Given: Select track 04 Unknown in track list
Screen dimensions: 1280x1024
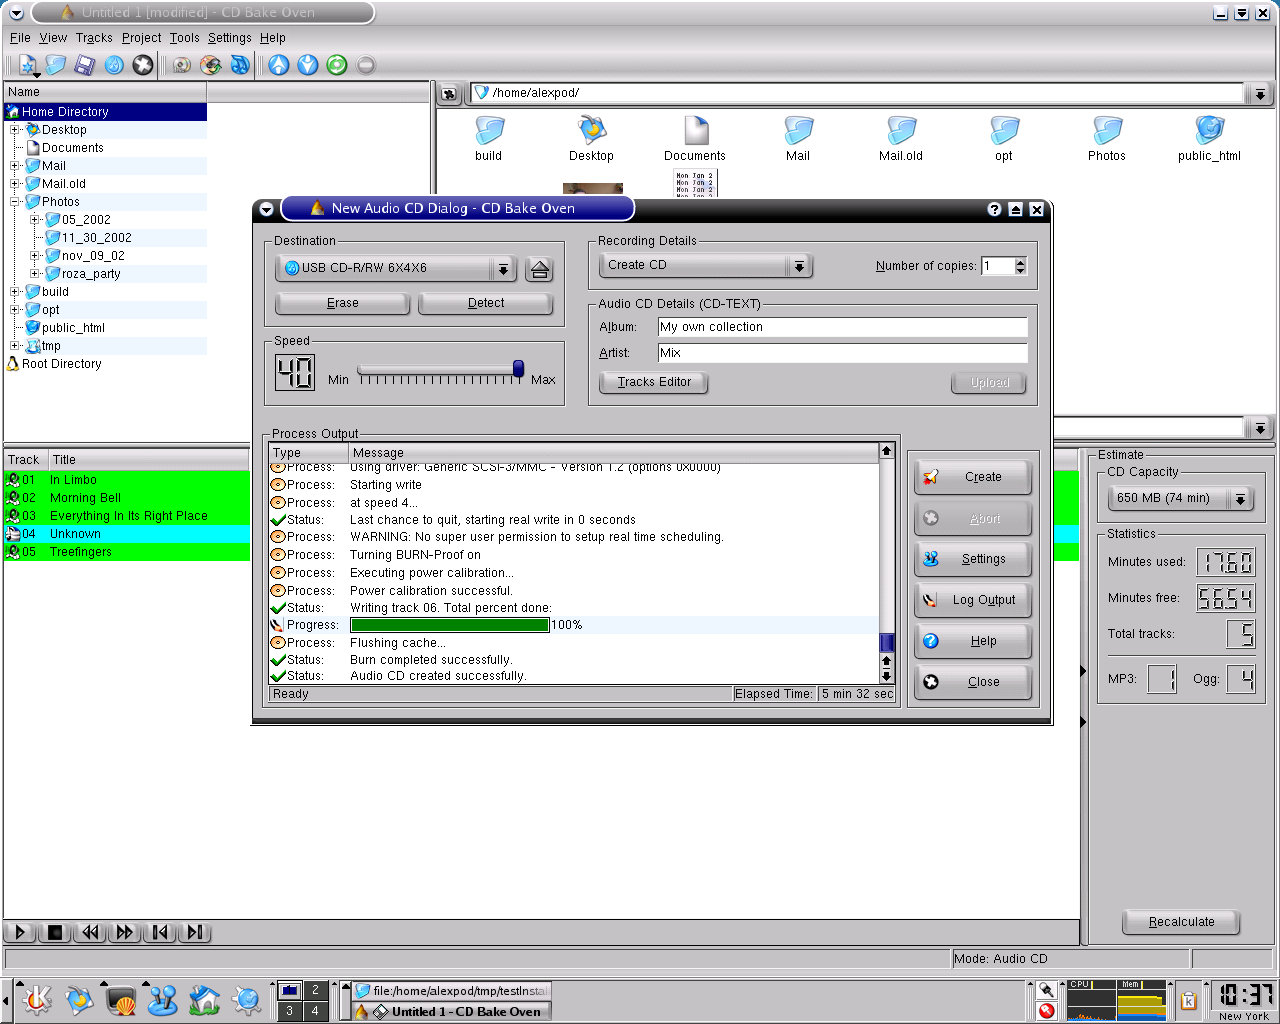Looking at the screenshot, I should coord(75,534).
